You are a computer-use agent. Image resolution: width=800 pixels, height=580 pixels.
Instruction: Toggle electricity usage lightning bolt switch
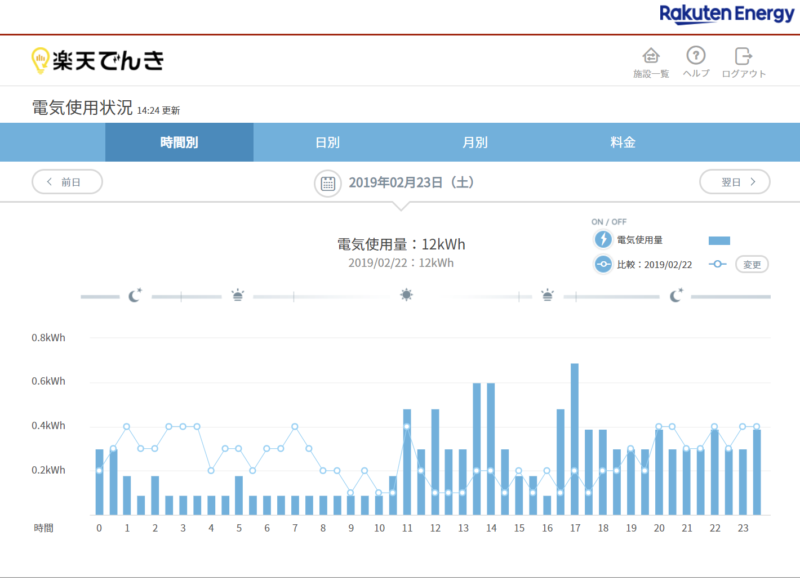click(x=603, y=240)
